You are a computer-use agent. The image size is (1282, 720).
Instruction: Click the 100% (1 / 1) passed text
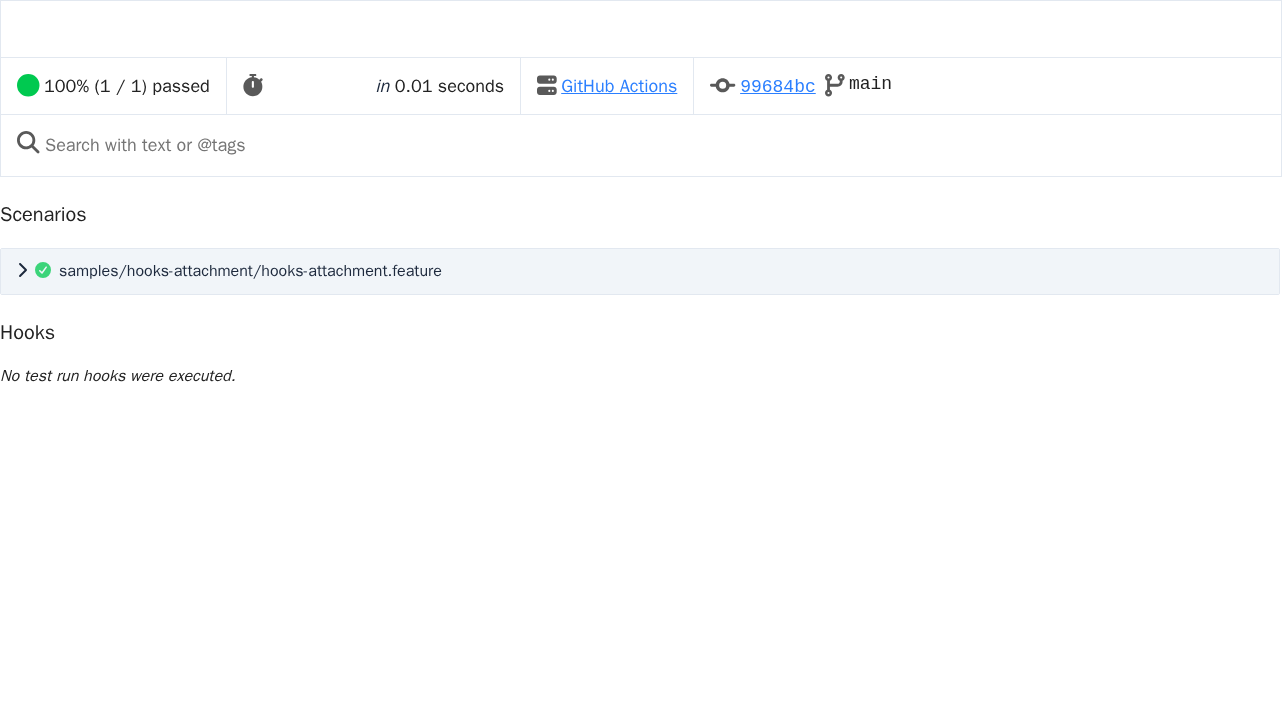[127, 86]
